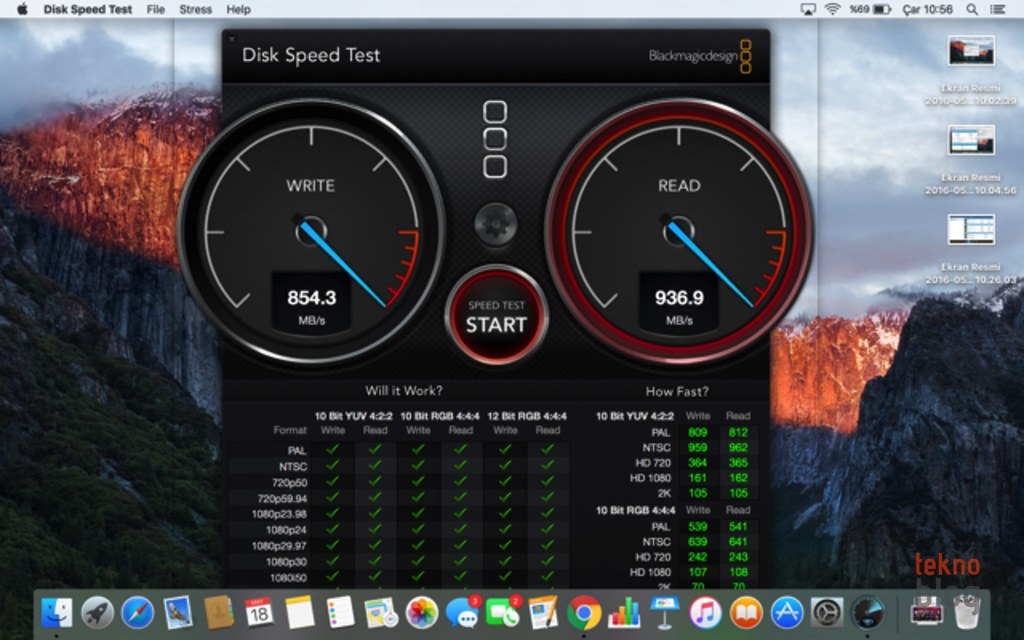Open Maps in the dock
1024x640 pixels.
click(381, 613)
